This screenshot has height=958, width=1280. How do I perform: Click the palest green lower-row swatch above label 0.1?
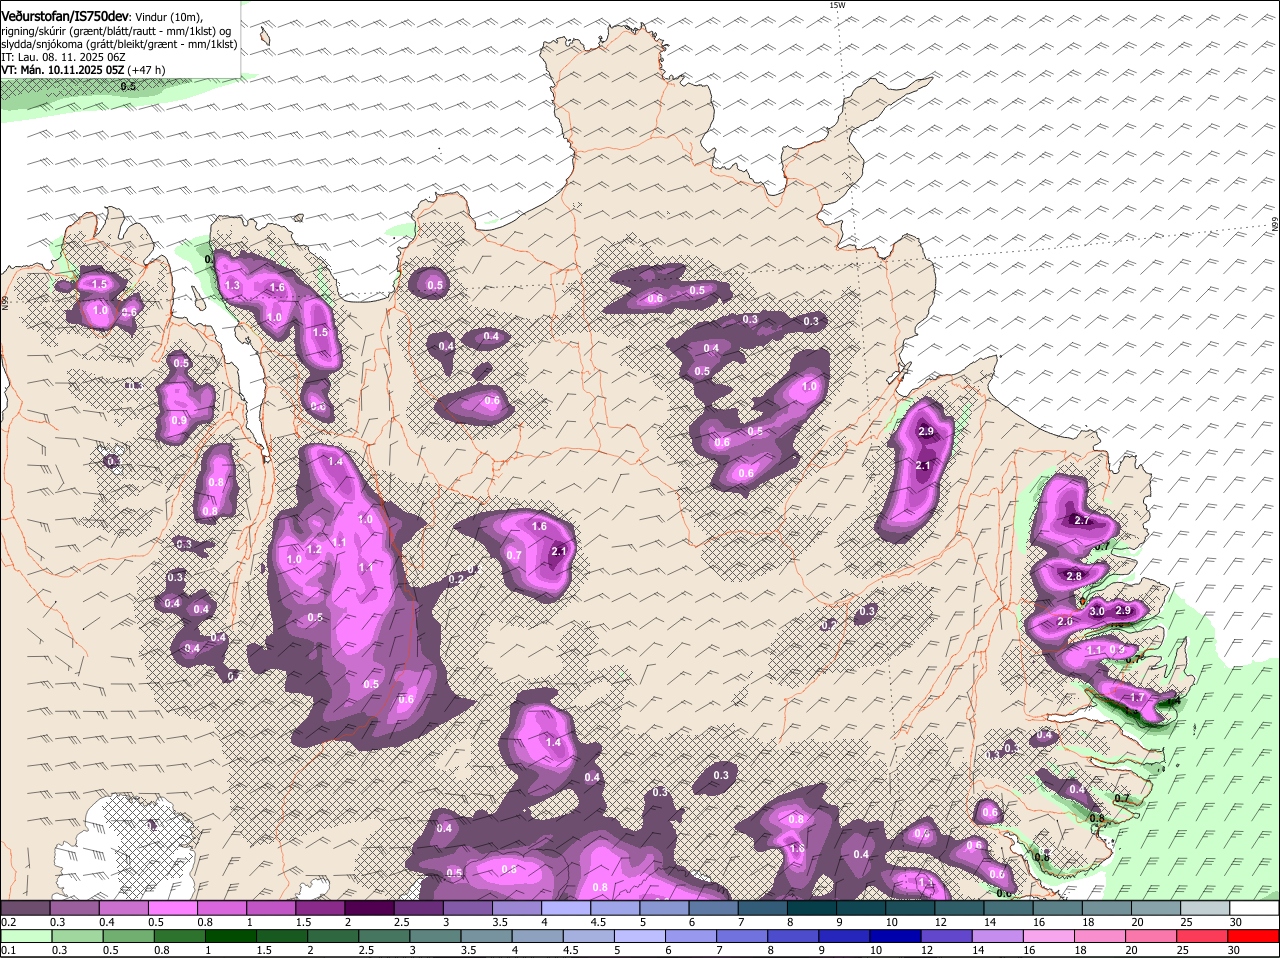25,936
